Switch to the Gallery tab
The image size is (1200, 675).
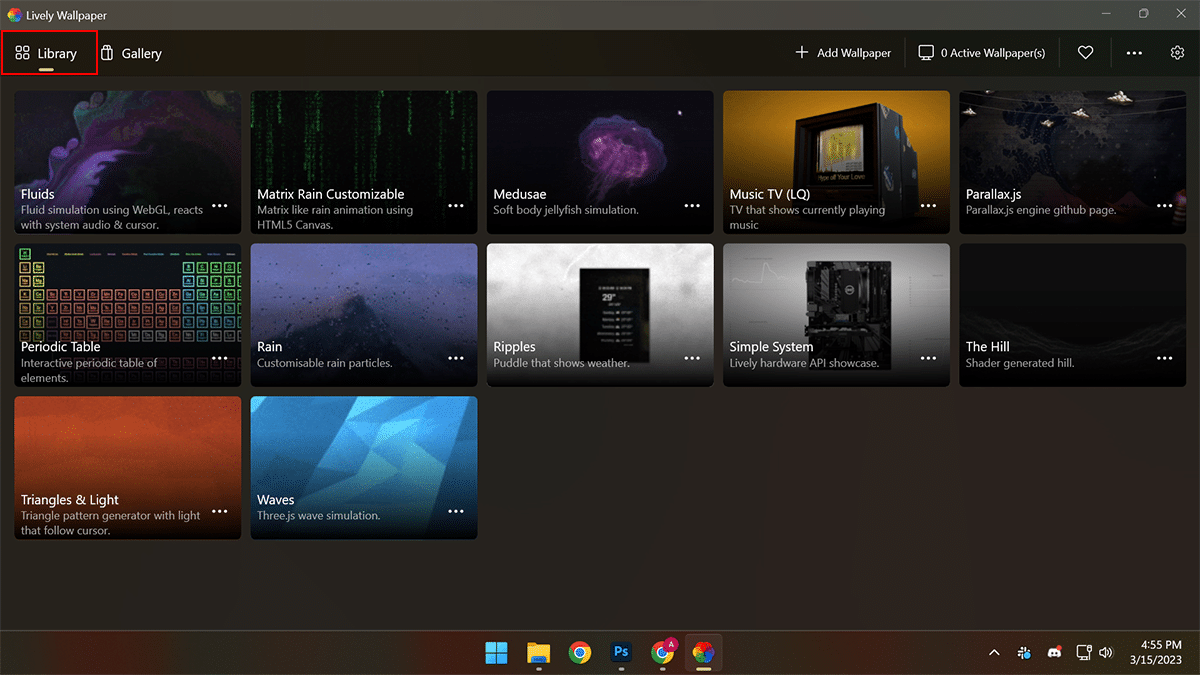pyautogui.click(x=131, y=53)
